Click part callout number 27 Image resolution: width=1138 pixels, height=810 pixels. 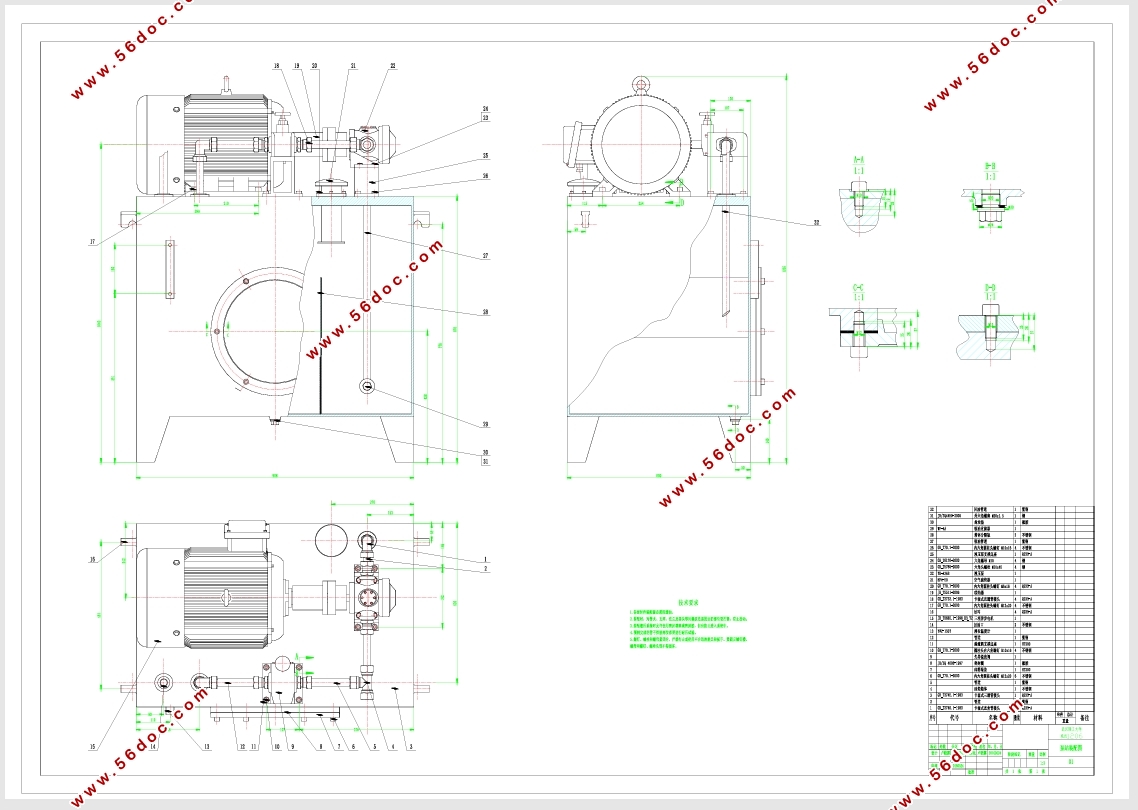tap(486, 255)
